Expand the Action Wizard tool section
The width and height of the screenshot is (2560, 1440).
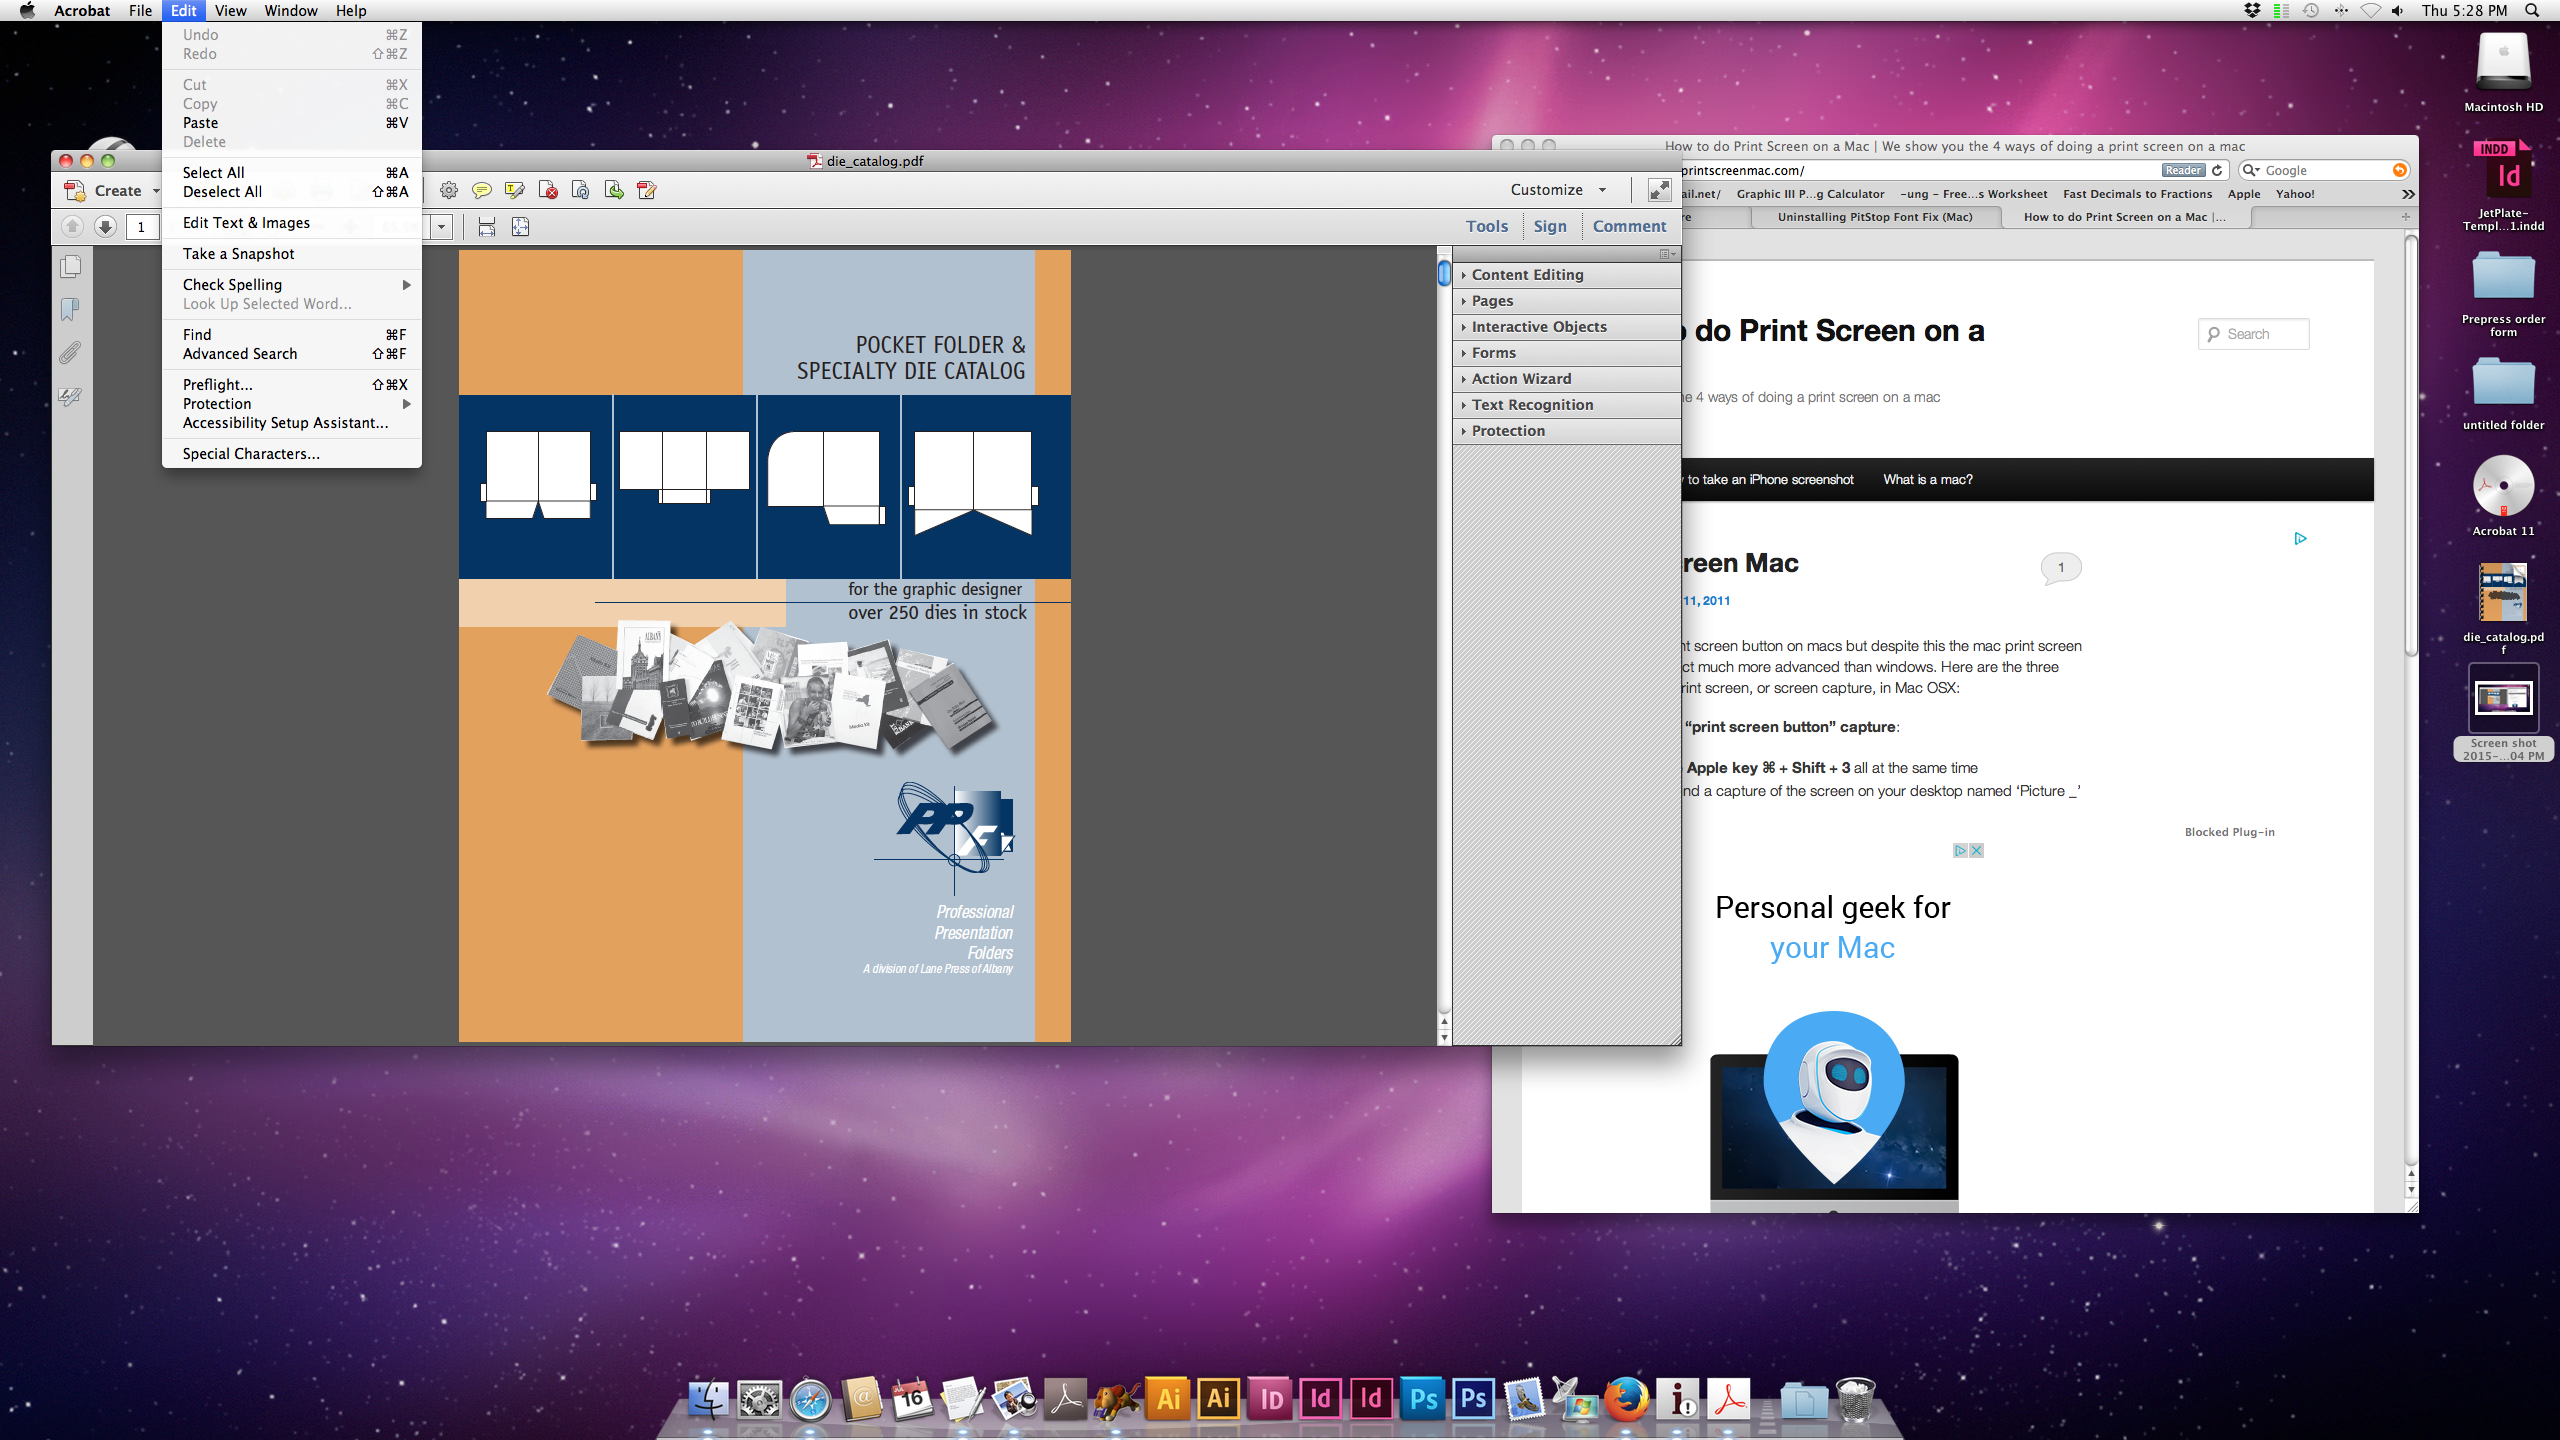(1567, 379)
